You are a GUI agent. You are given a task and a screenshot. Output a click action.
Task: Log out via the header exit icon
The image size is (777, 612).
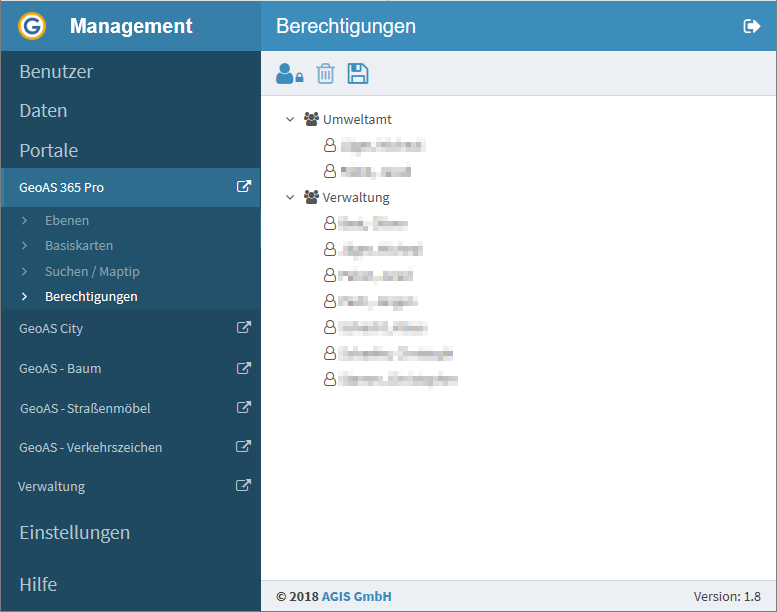click(x=752, y=26)
